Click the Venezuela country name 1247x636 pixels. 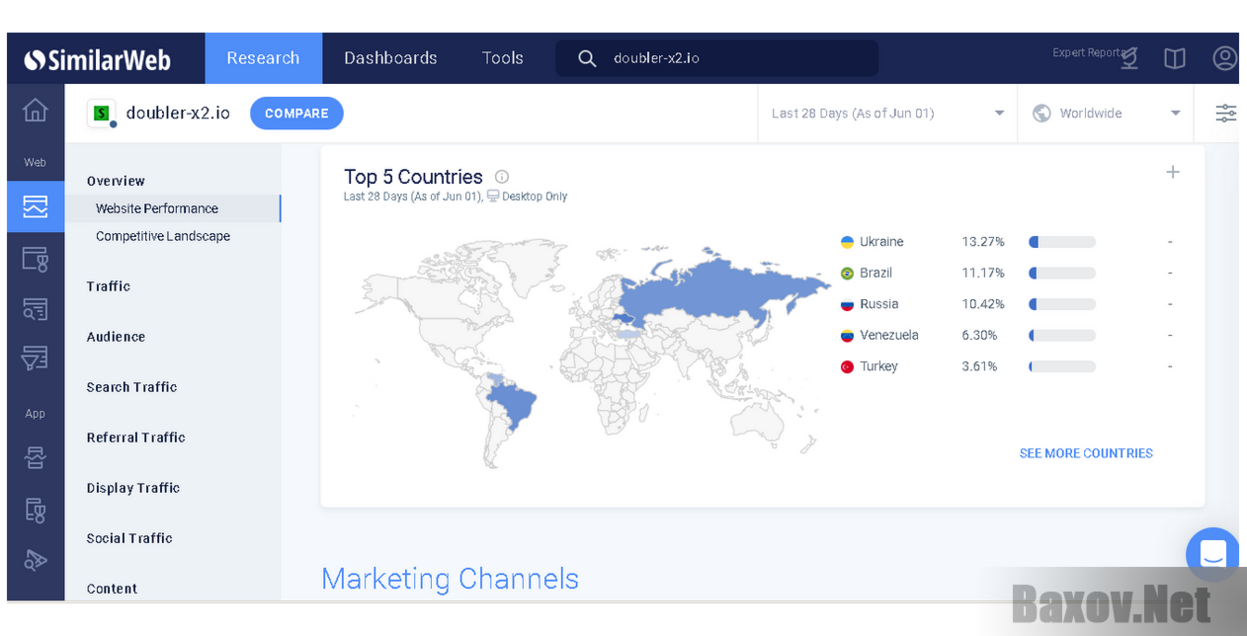[889, 335]
